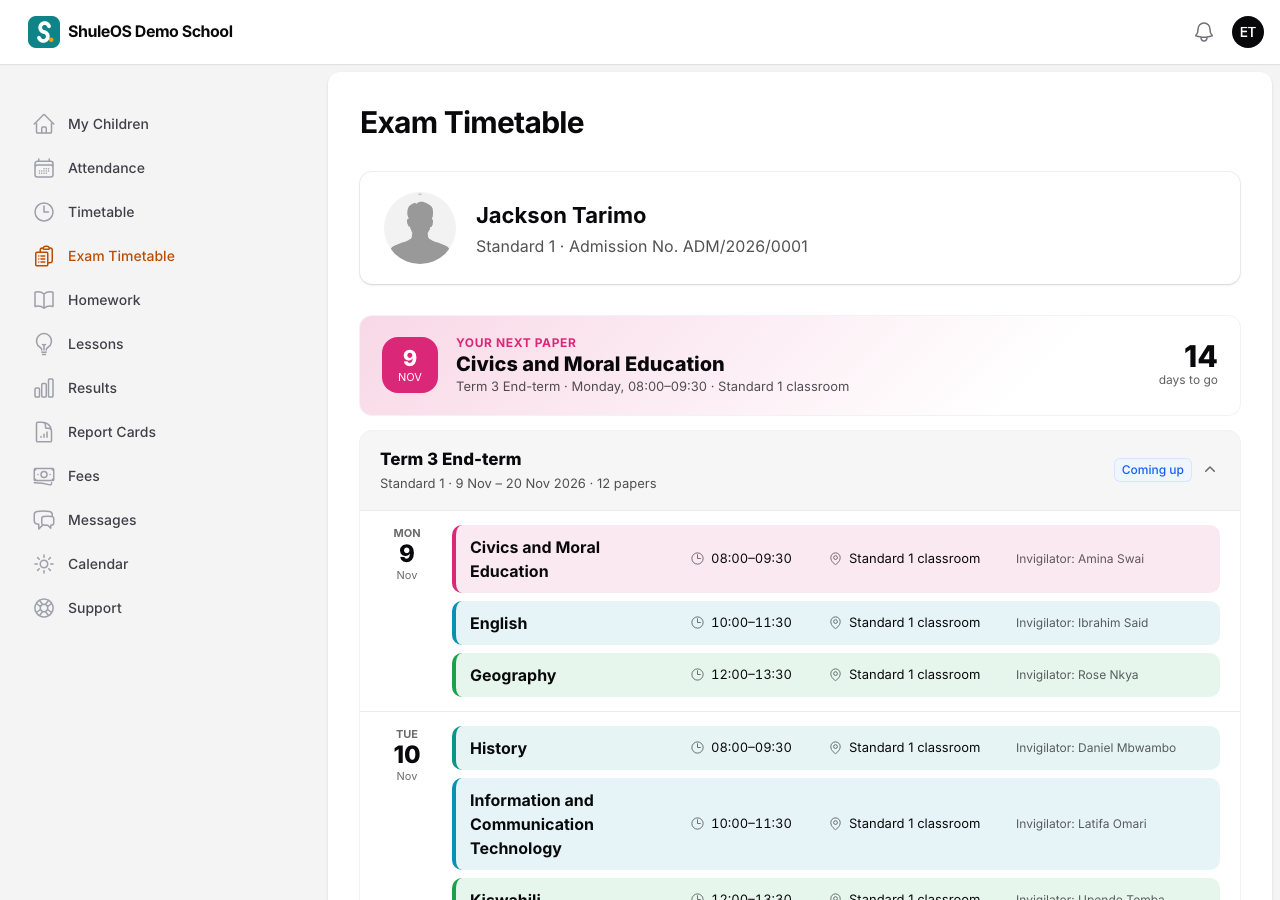The height and width of the screenshot is (900, 1280).
Task: Click the clock icon in History row
Action: point(698,748)
